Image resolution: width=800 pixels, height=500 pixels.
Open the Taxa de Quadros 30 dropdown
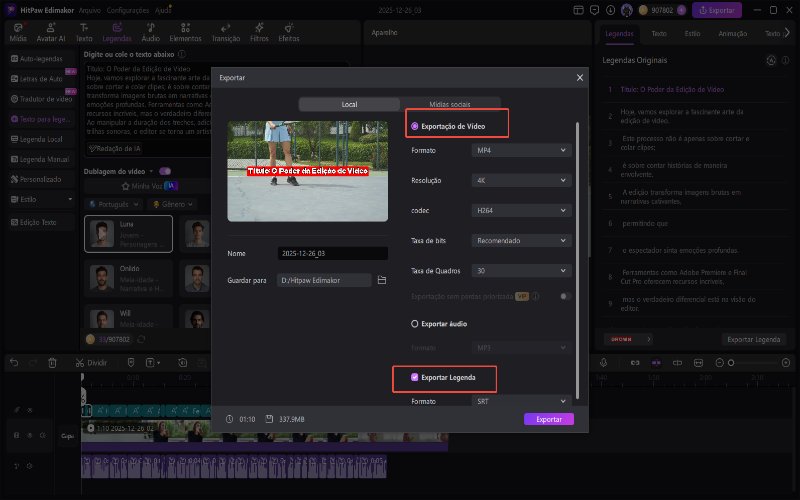tap(521, 271)
